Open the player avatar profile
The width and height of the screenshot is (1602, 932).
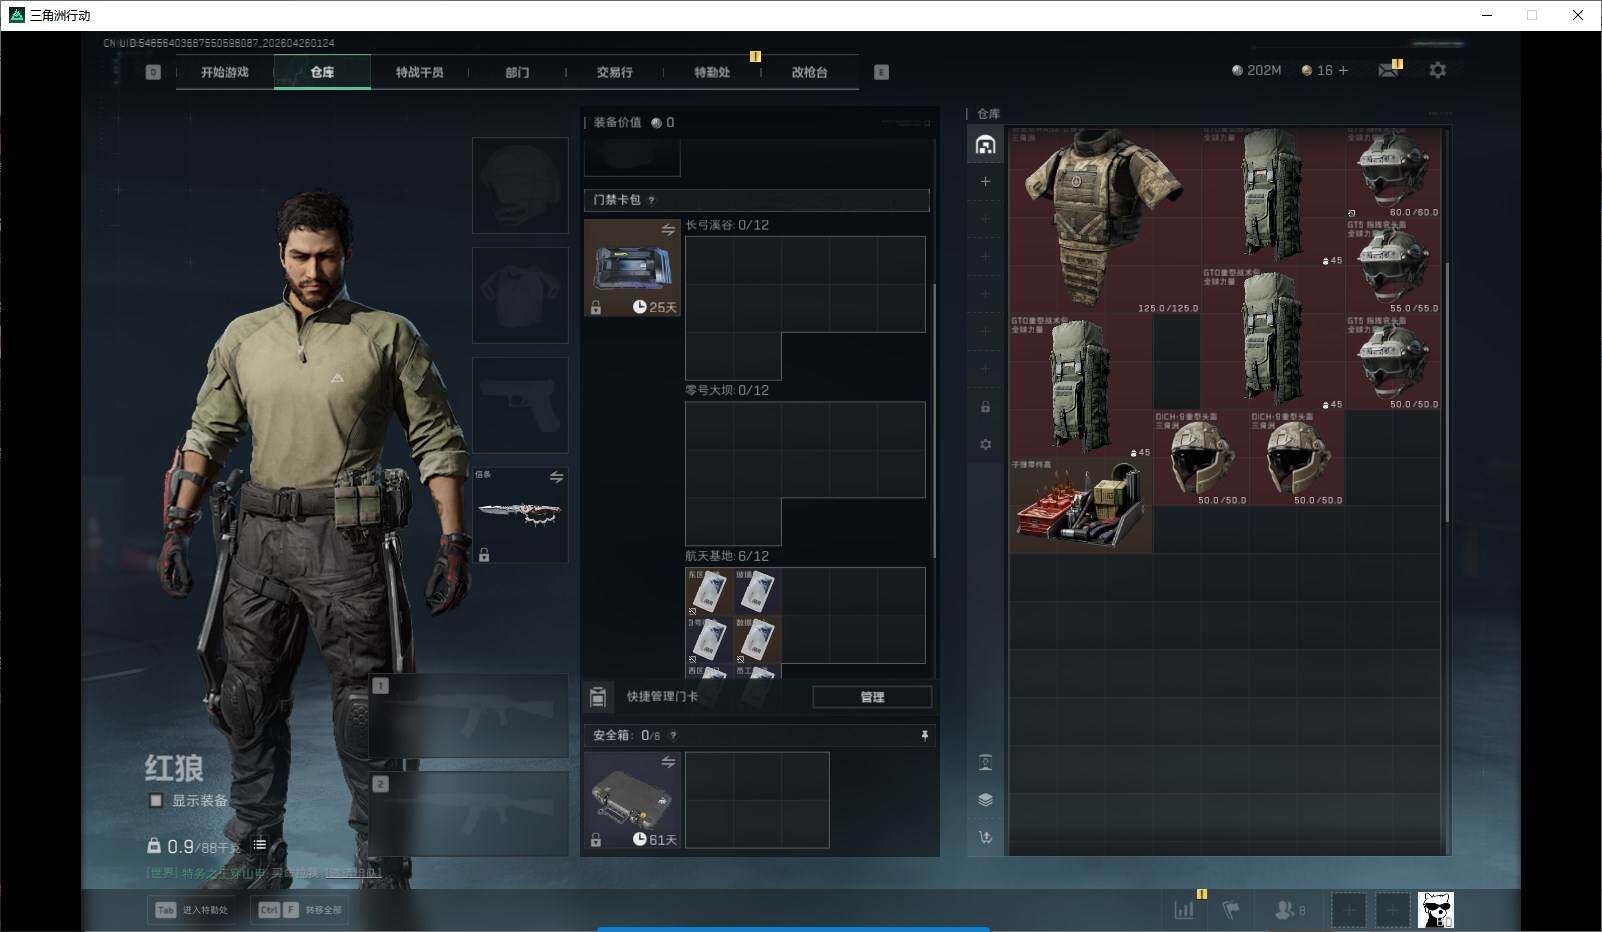pos(1436,910)
